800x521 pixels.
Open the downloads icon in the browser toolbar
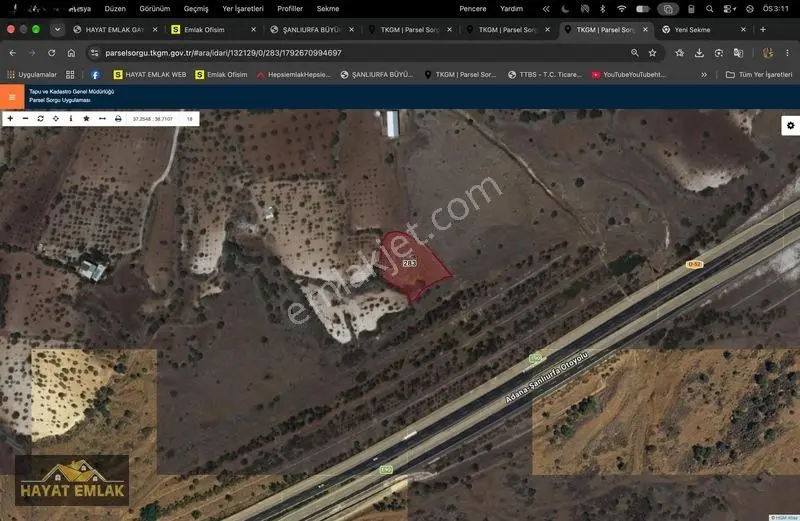699,53
